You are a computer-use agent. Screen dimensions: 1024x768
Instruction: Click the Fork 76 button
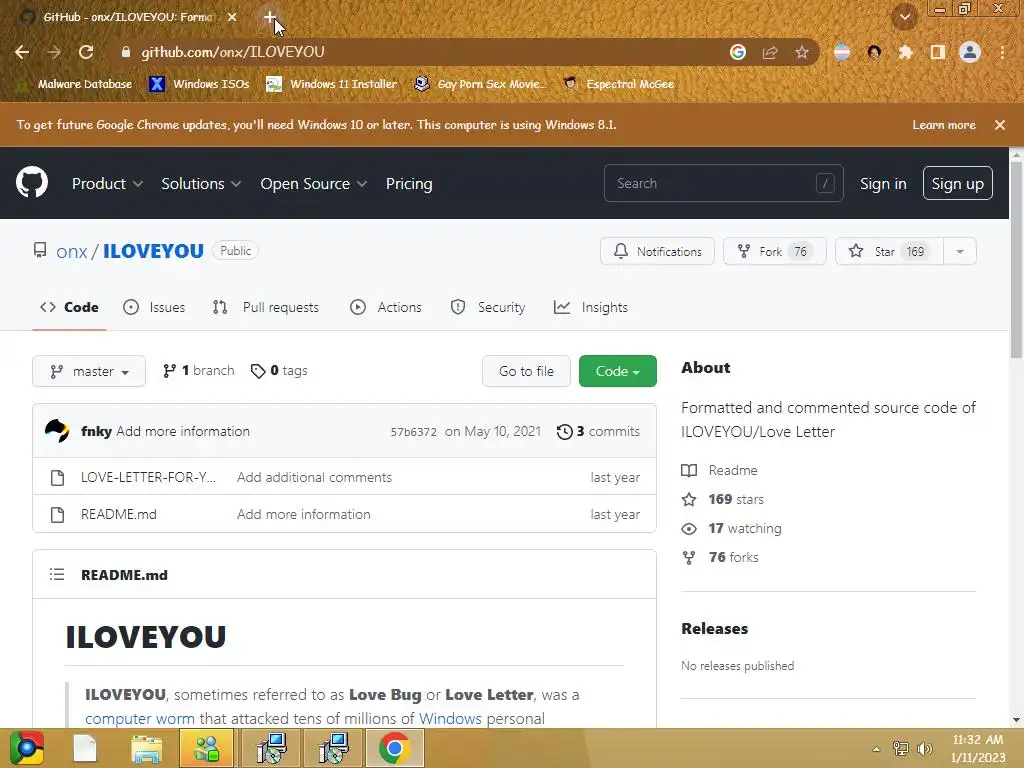pyautogui.click(x=775, y=251)
